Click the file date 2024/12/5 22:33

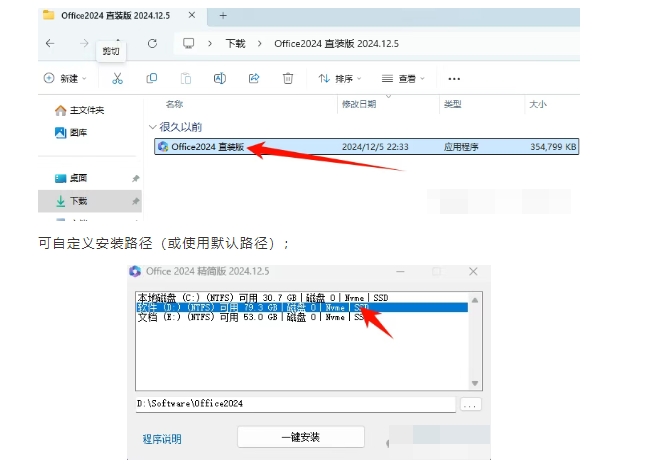pos(375,147)
